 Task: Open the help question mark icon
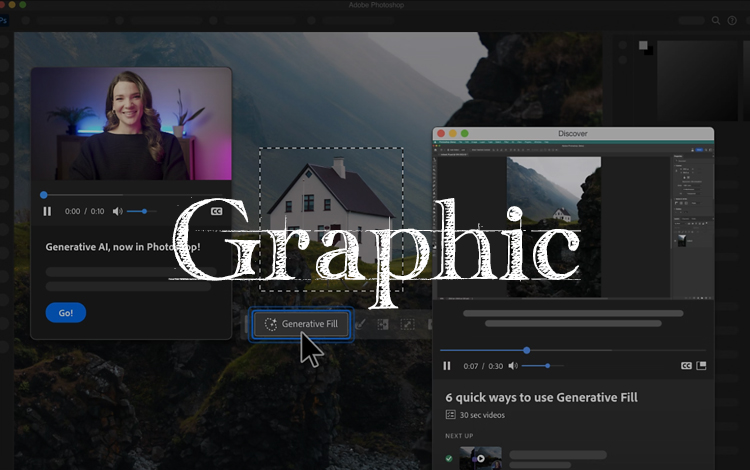coord(732,21)
